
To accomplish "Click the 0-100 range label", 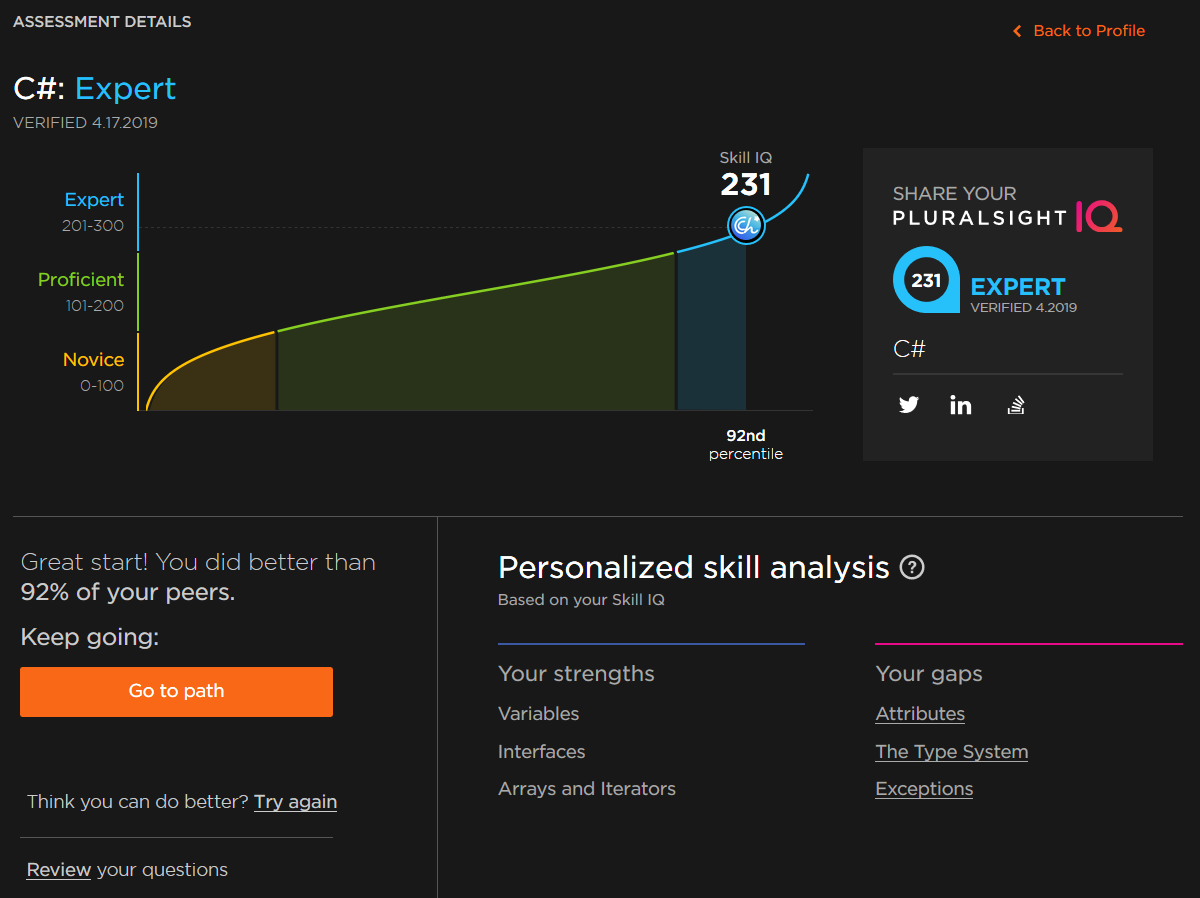I will [x=102, y=386].
